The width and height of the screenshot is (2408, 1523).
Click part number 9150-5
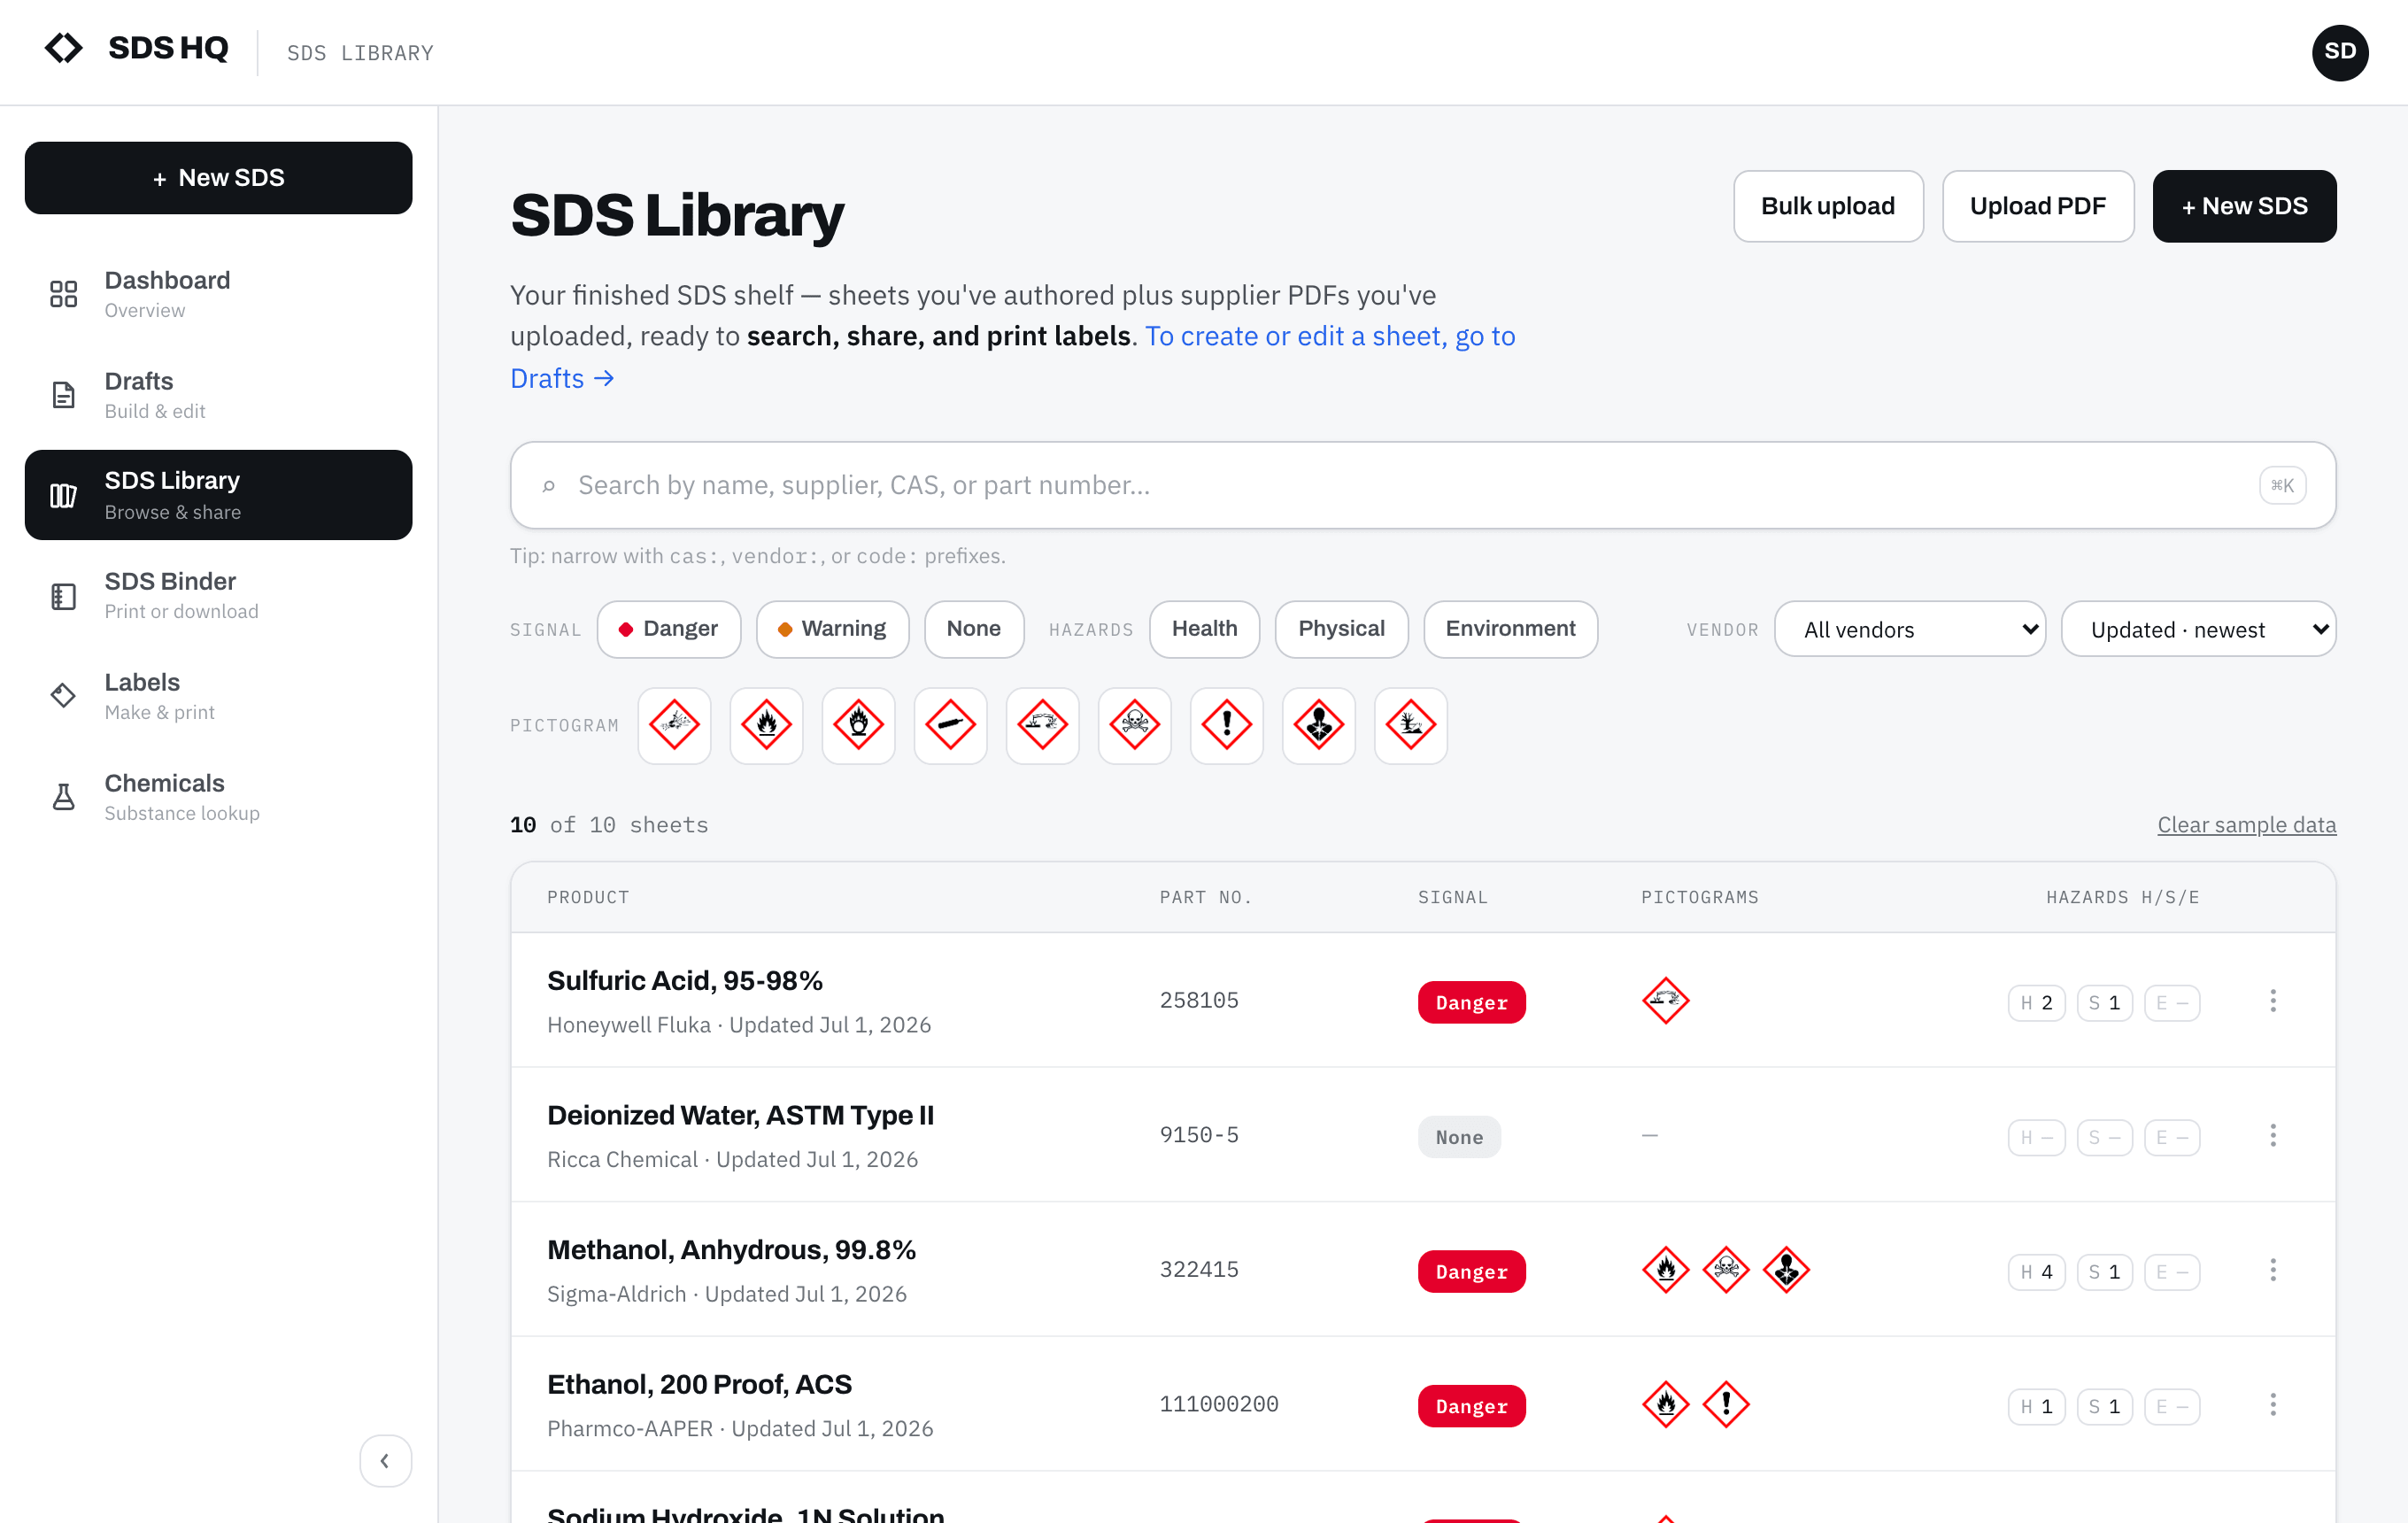1199,1135
